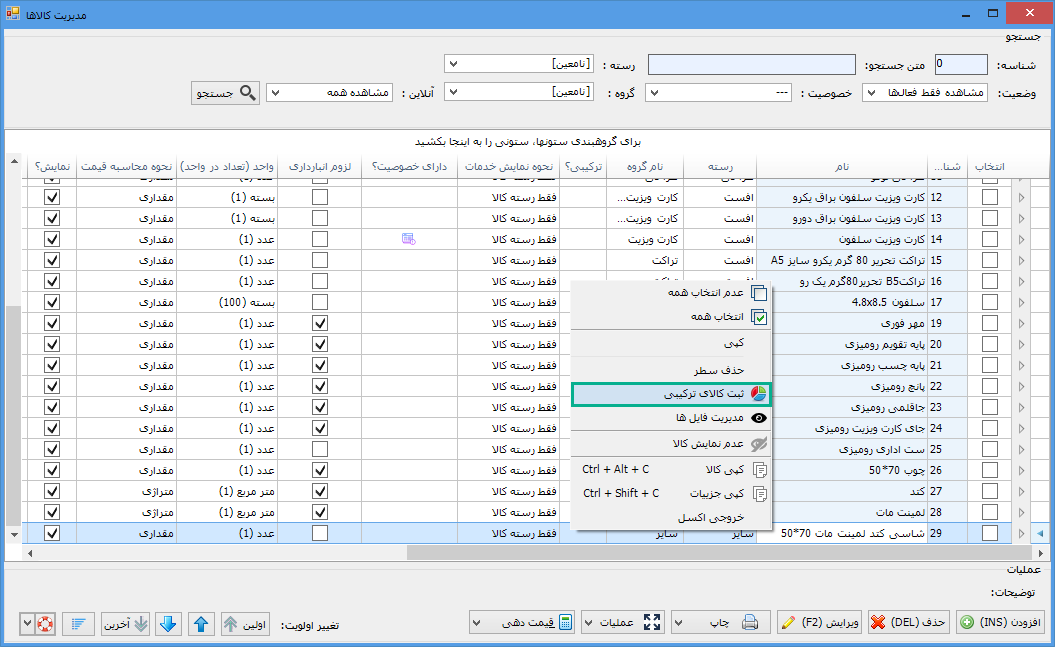The height and width of the screenshot is (647, 1055).
Task: Open the online (آنلاین) combo box
Action: click(x=329, y=93)
